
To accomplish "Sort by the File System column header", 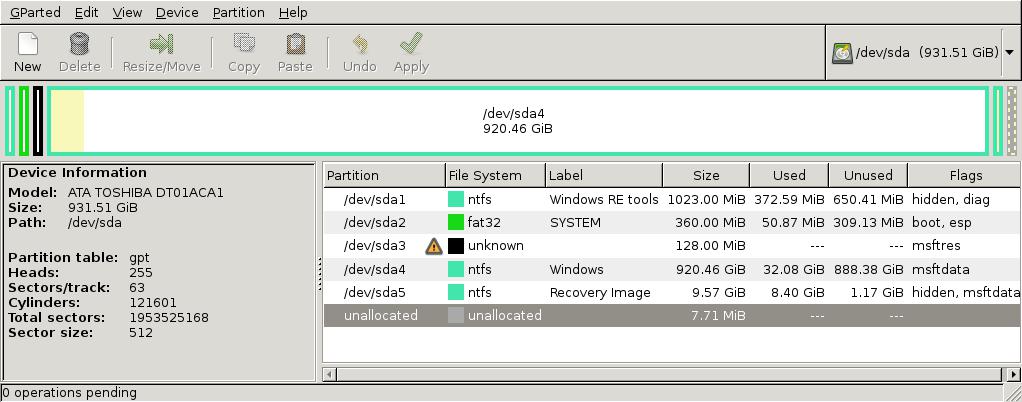I will coord(495,175).
